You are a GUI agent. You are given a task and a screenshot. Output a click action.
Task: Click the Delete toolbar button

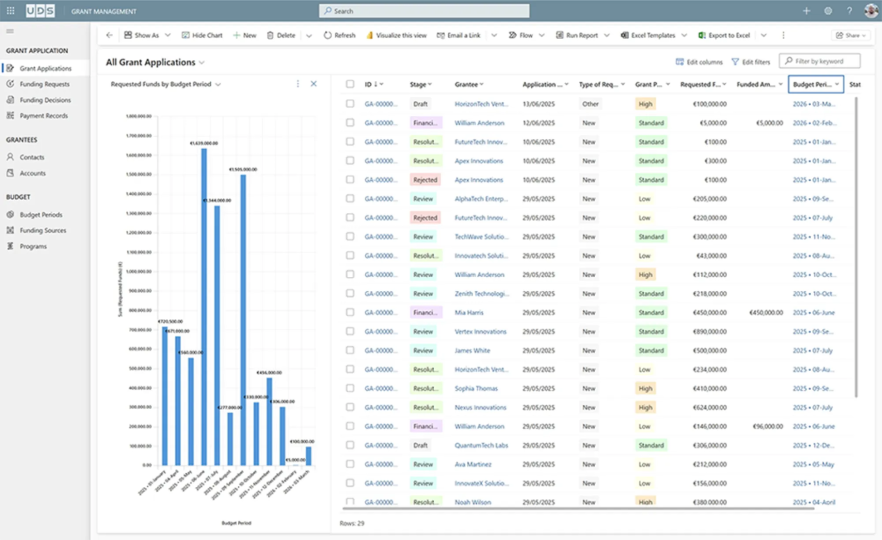click(x=281, y=35)
